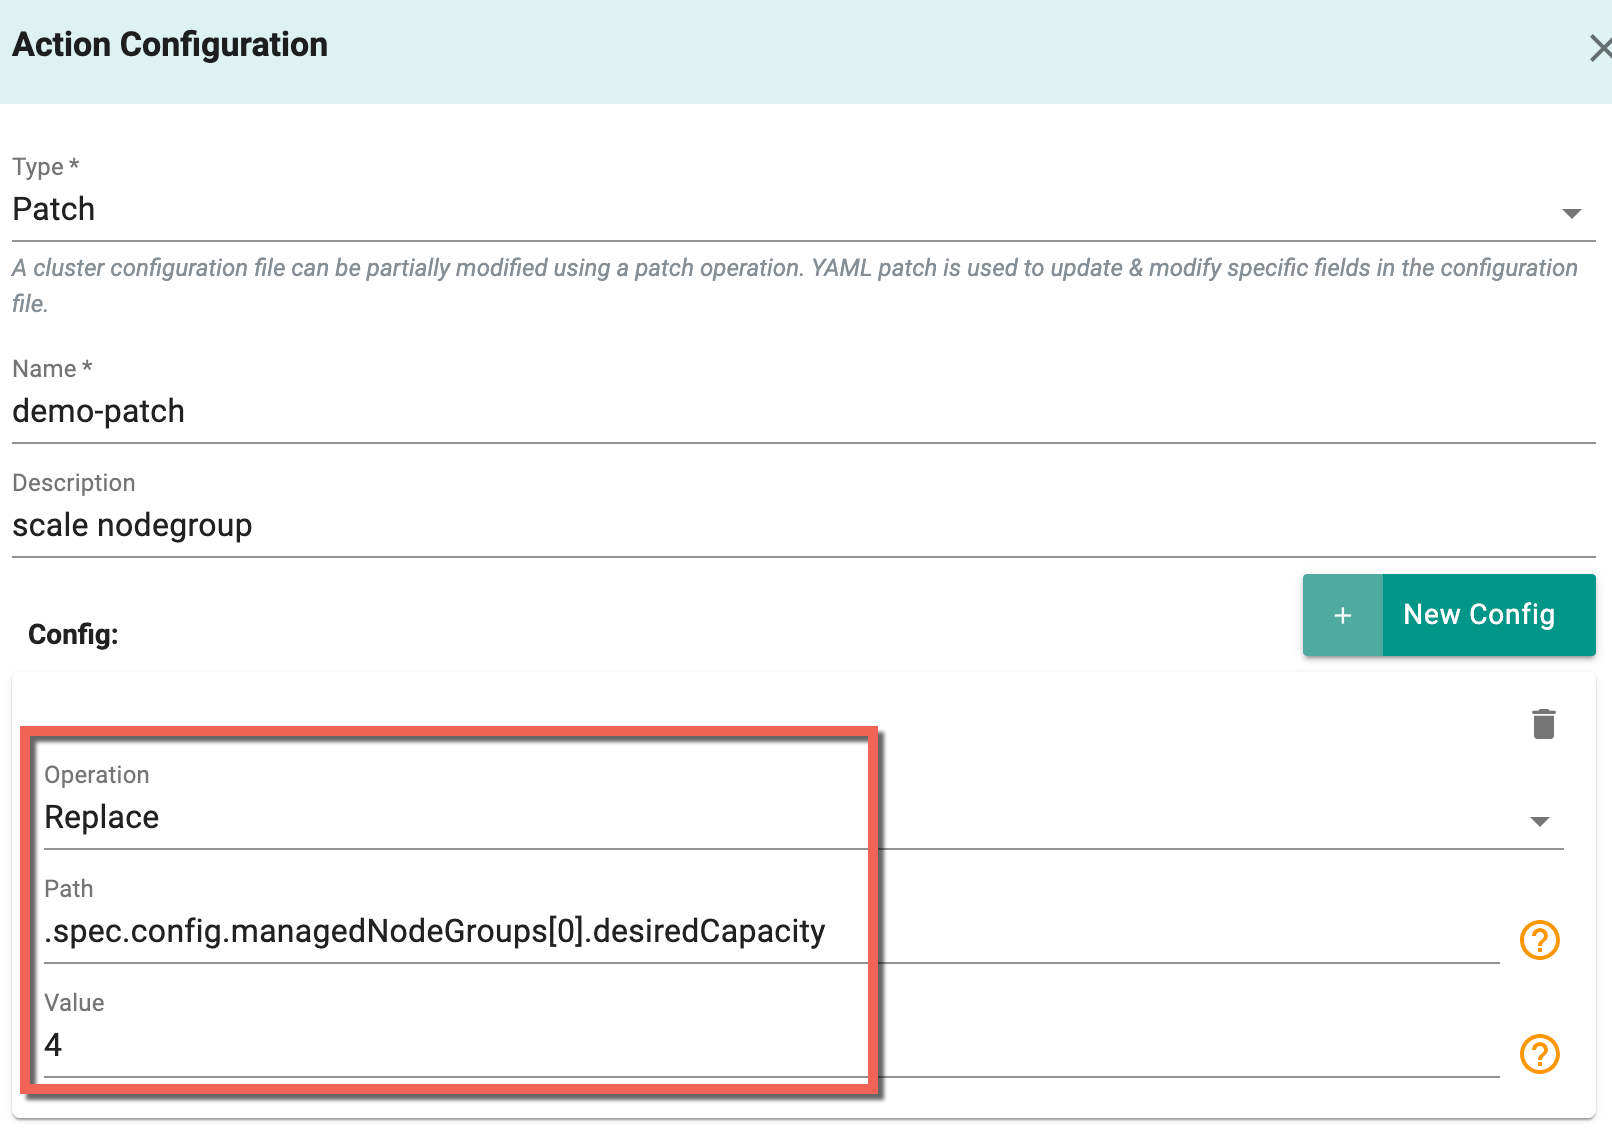Edit the Description field scale nodegroup

803,526
